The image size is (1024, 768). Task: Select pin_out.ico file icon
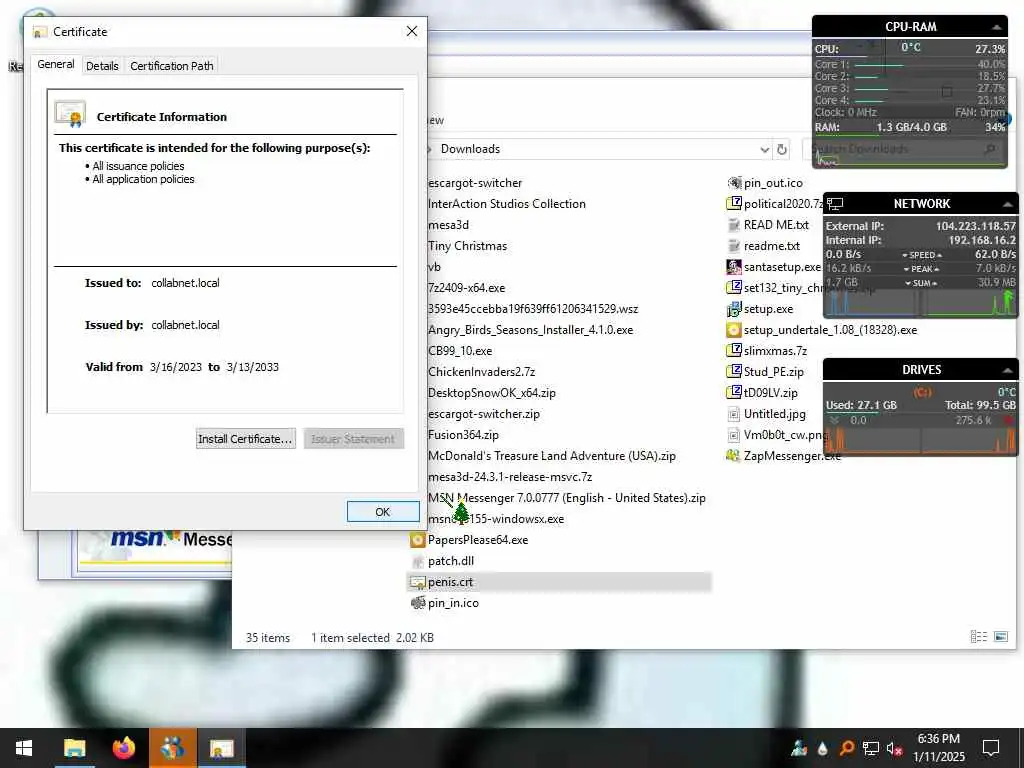(x=734, y=184)
